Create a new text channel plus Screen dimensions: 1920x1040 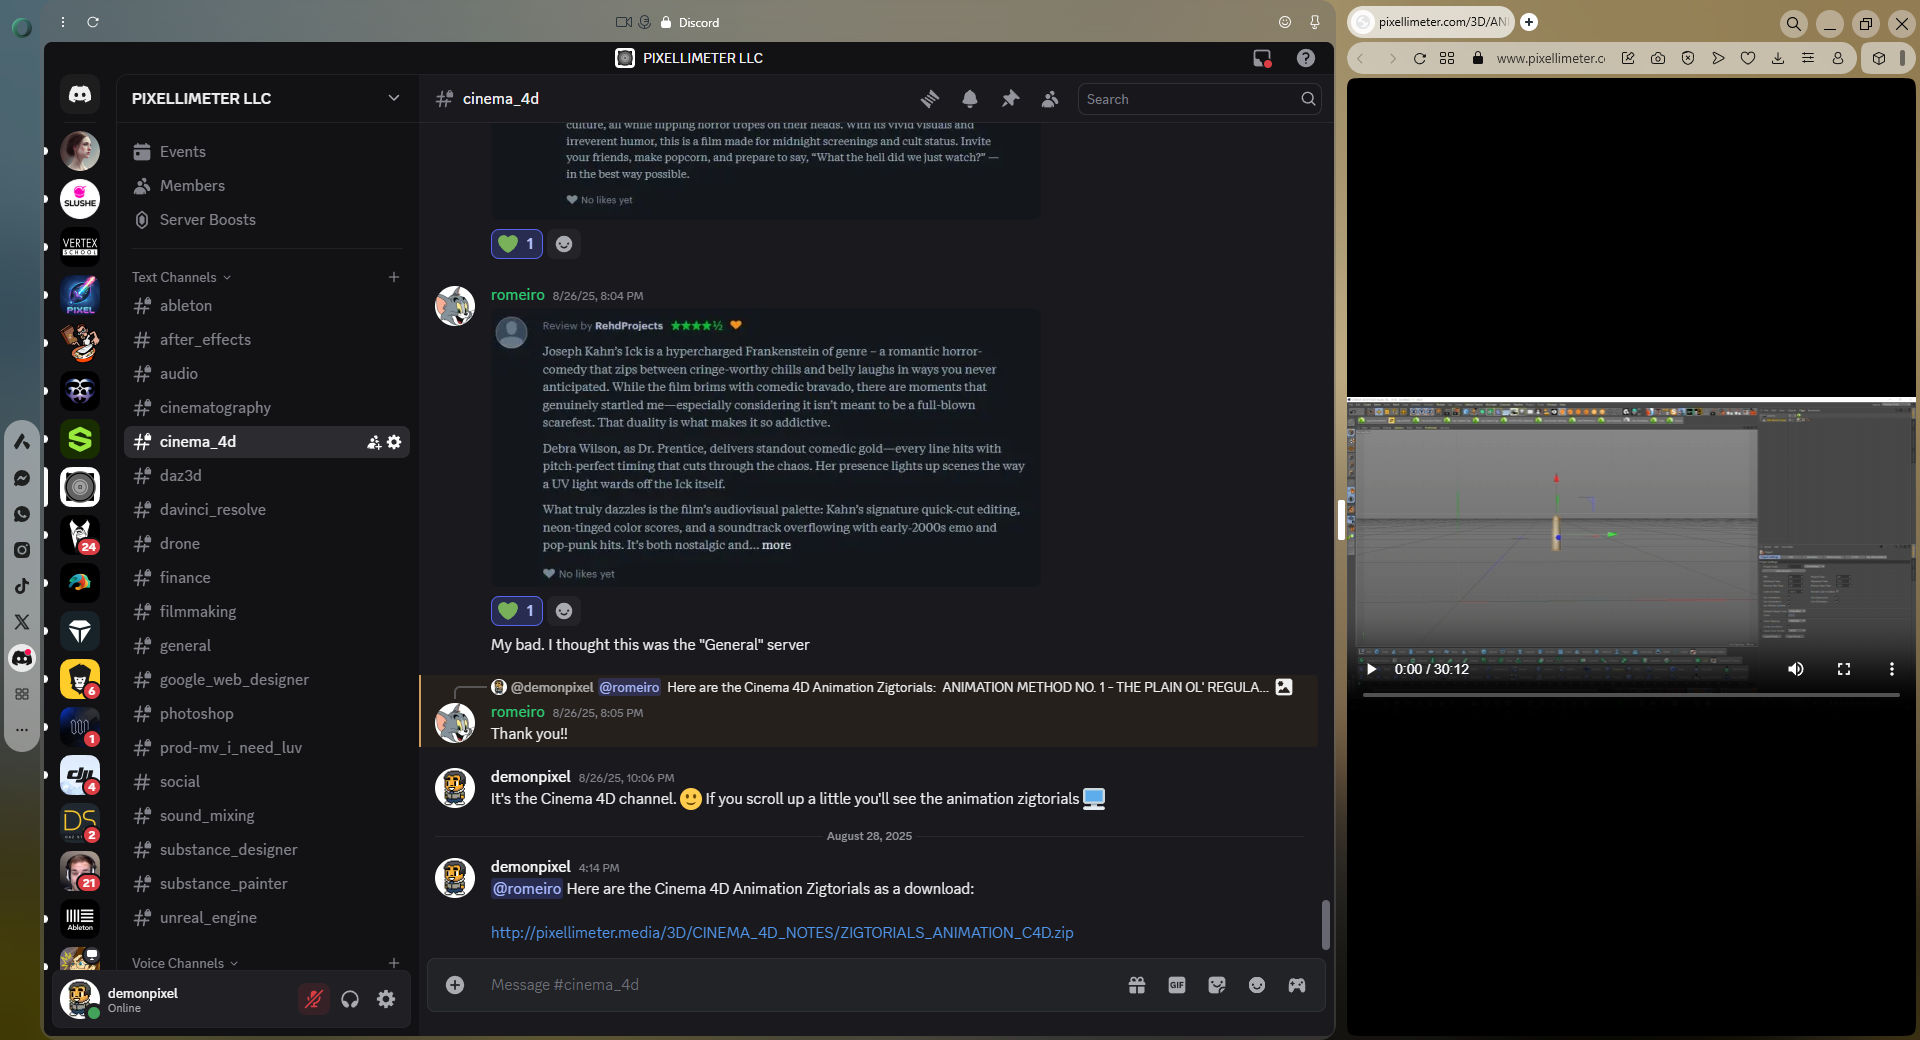tap(394, 277)
